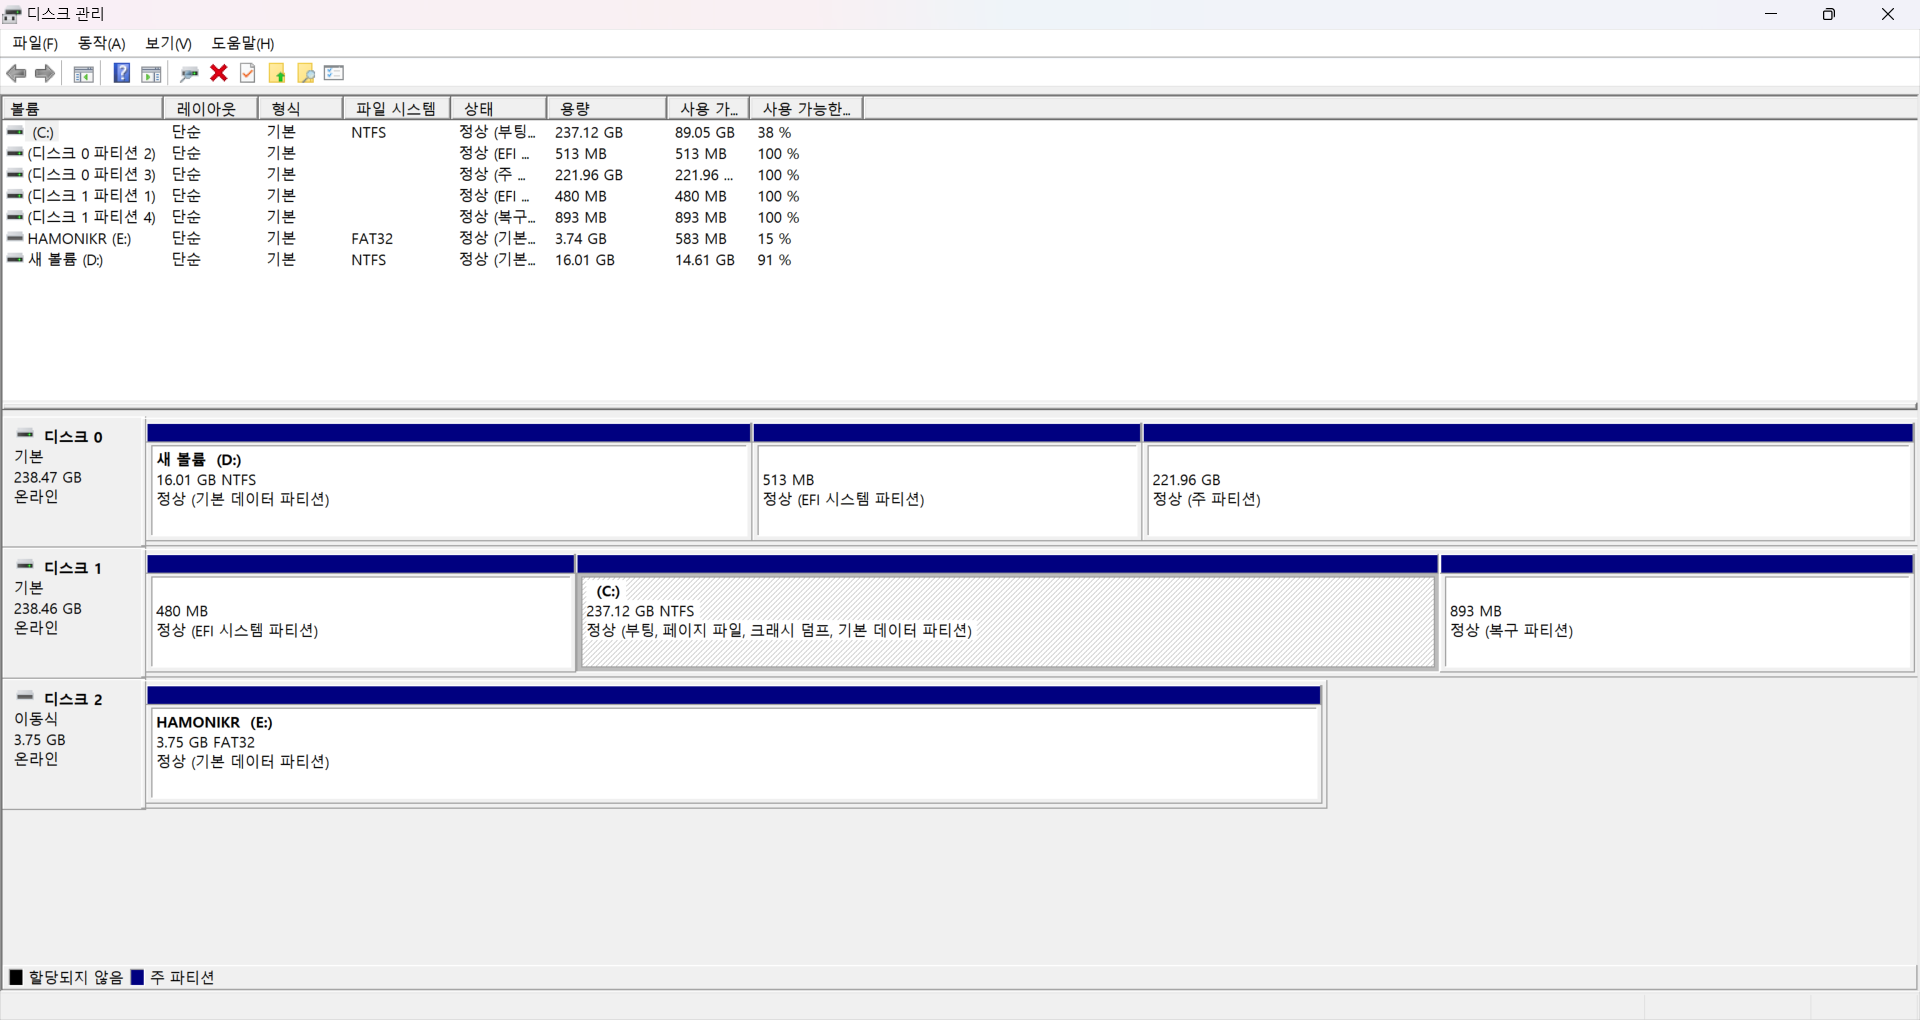The height and width of the screenshot is (1020, 1920).
Task: Select the 480 MB EFI system partition on Disk 1
Action: [x=361, y=613]
